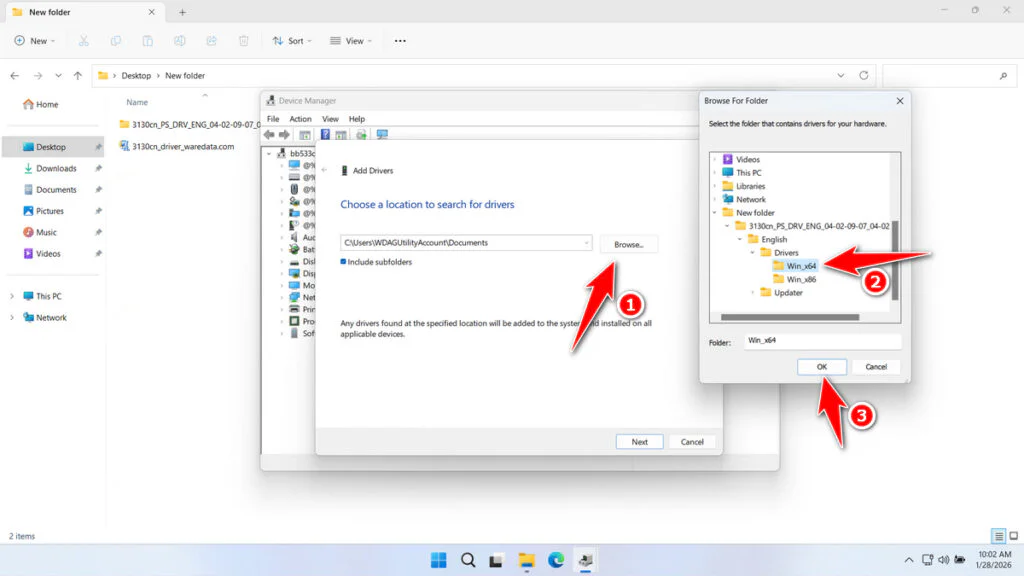Open the driver location path dropdown

pyautogui.click(x=585, y=243)
